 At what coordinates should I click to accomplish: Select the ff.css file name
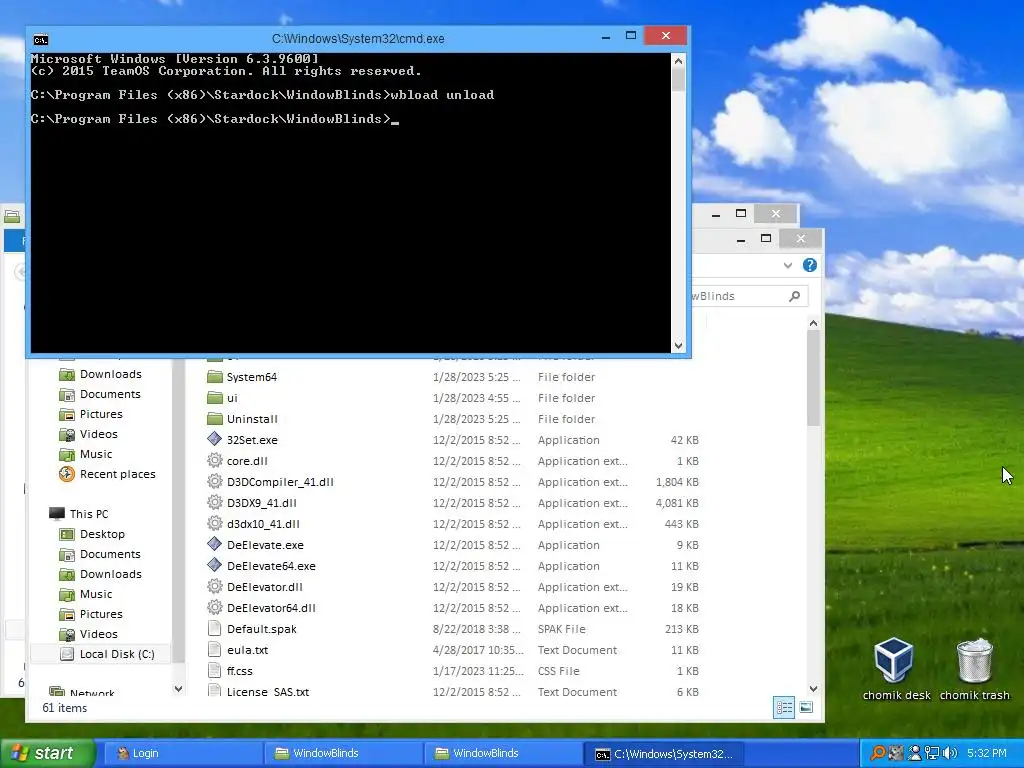click(x=240, y=671)
